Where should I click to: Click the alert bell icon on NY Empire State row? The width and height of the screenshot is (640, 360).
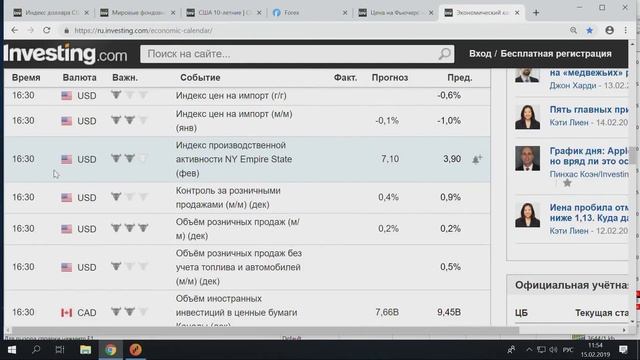pos(477,159)
